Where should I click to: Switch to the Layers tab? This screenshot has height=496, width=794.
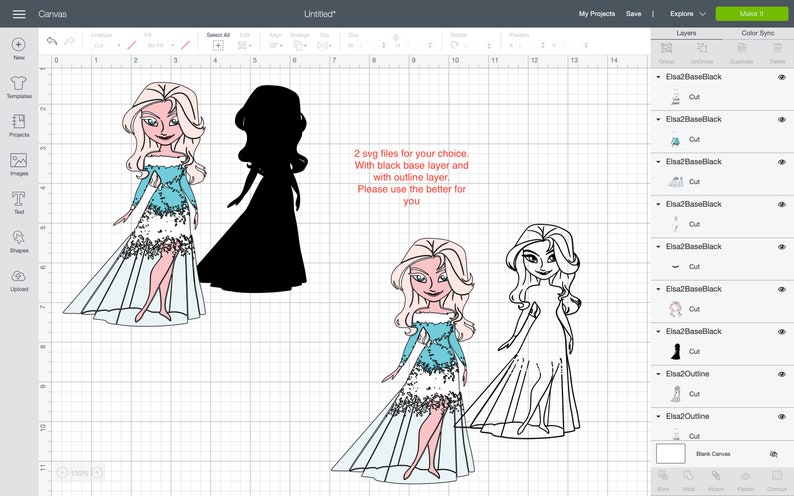coord(686,33)
